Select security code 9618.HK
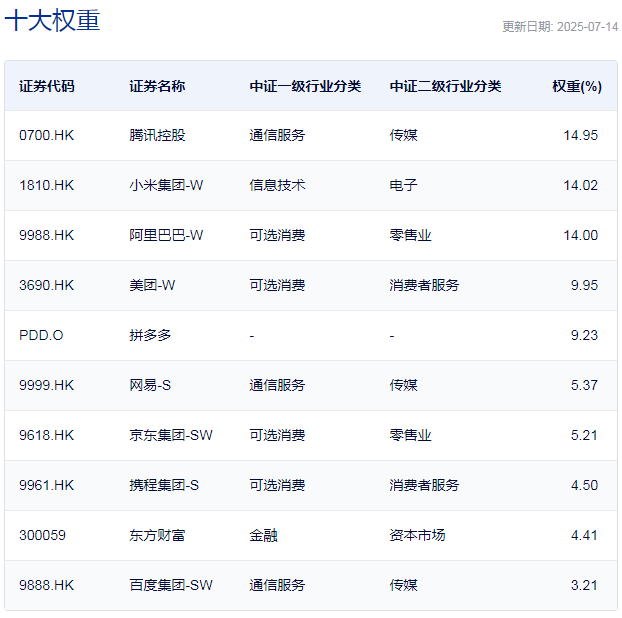 pos(47,435)
